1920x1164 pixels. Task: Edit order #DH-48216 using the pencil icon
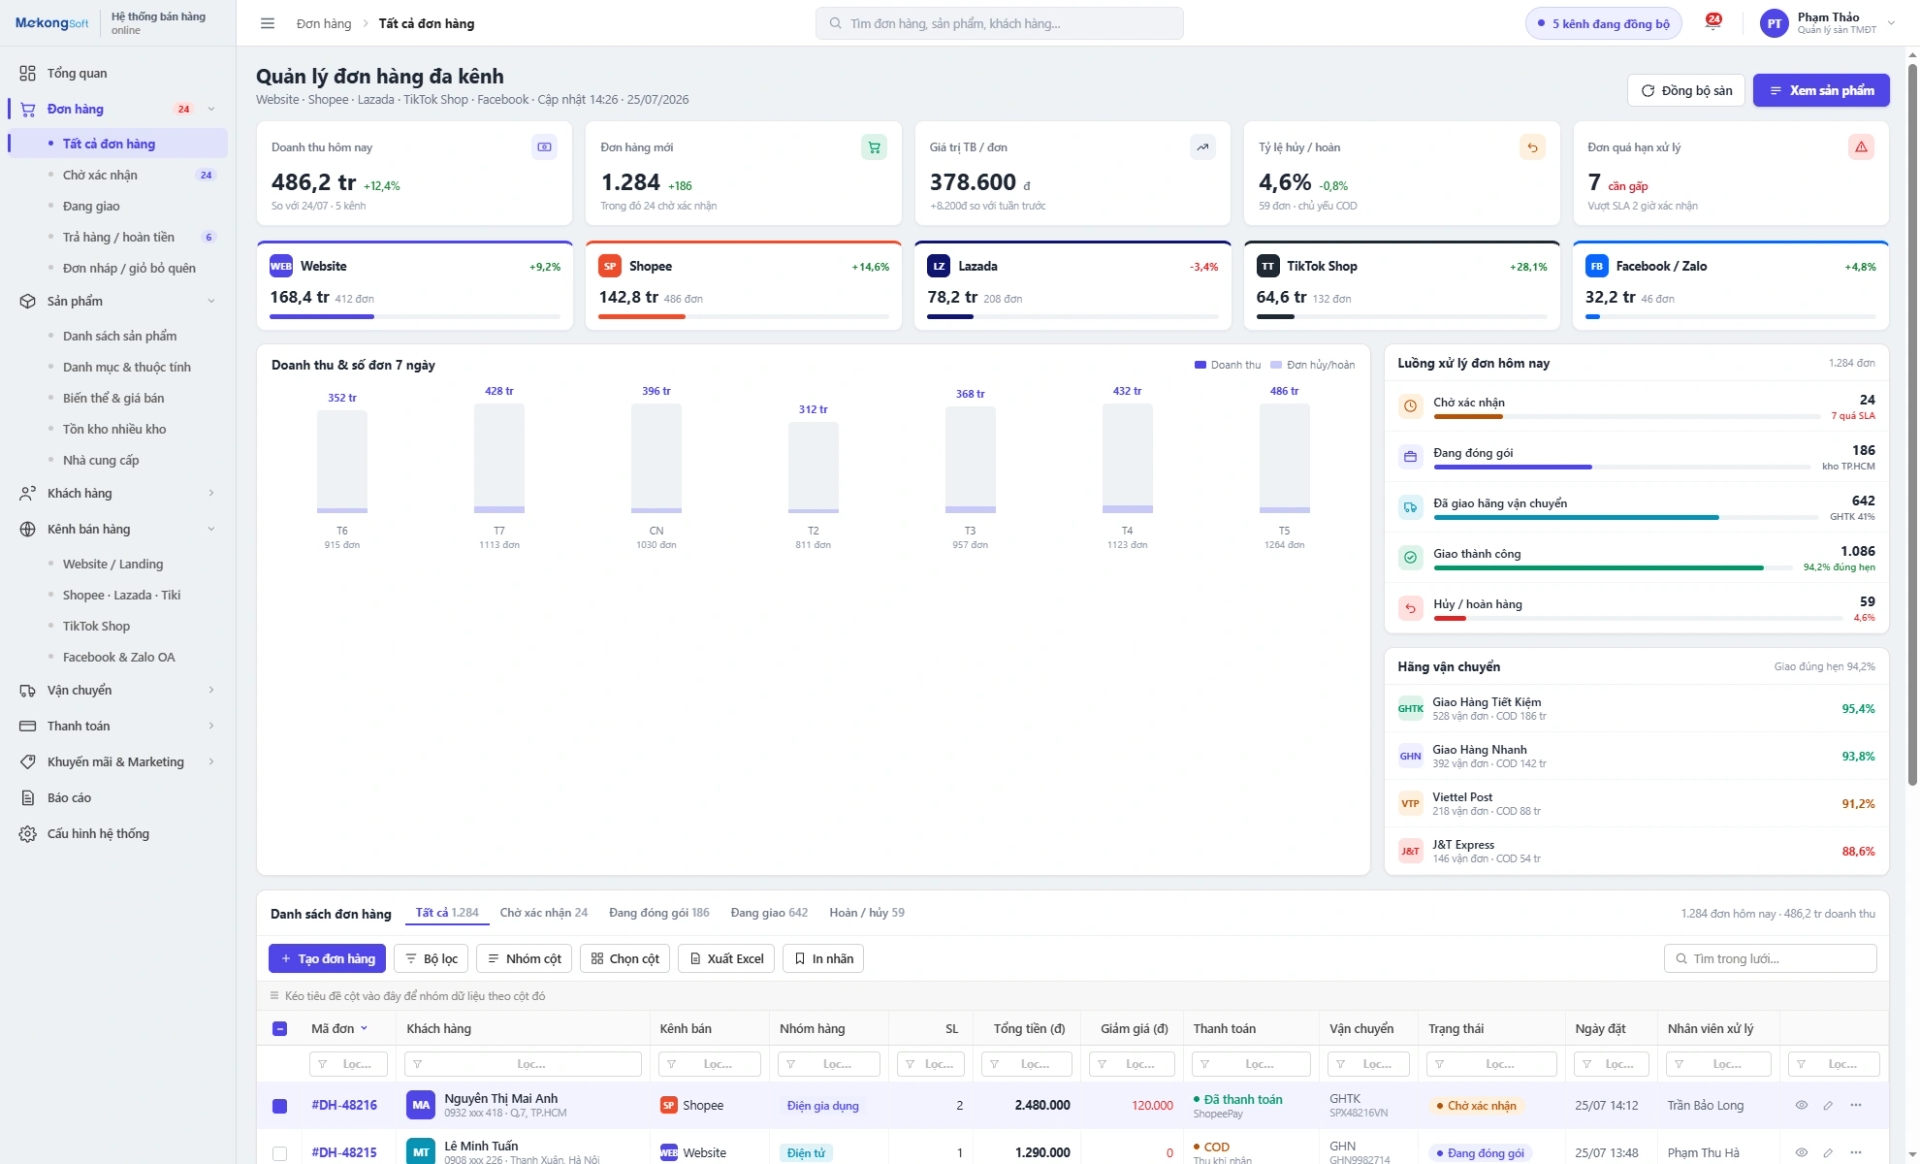(1828, 1105)
